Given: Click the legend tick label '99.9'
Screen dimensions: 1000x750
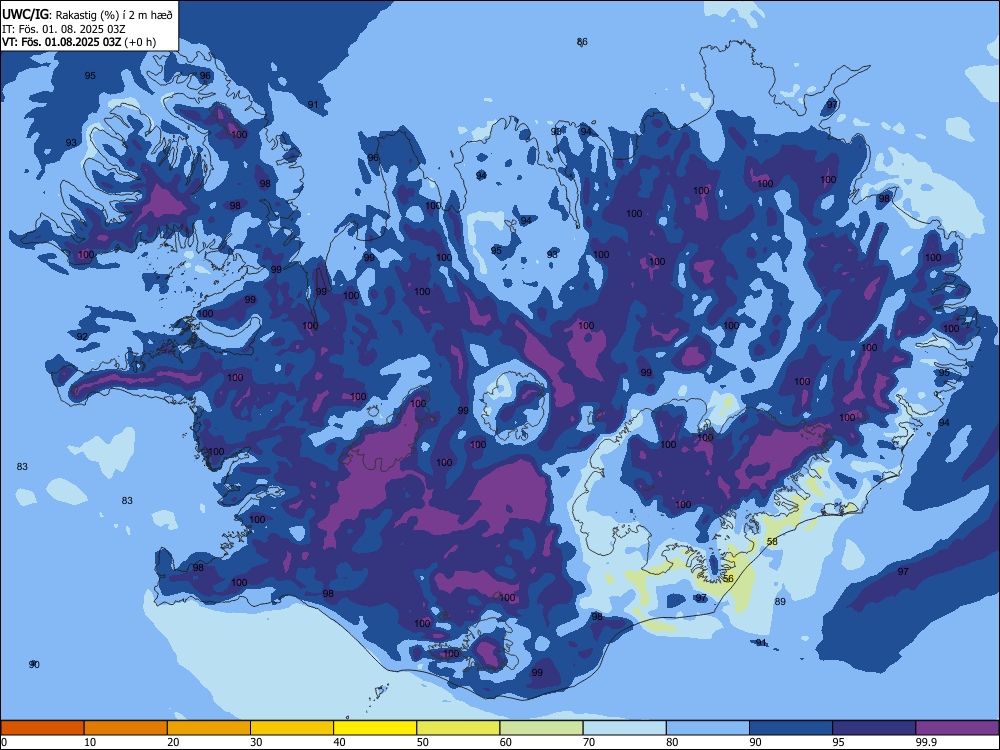Looking at the screenshot, I should tap(925, 742).
